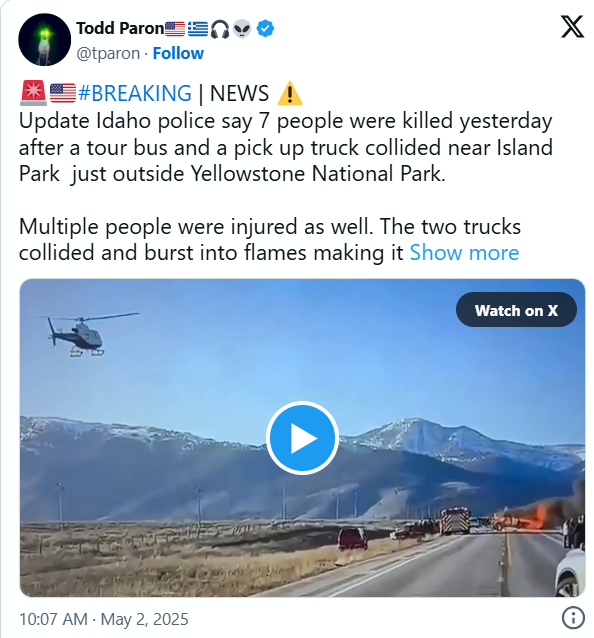Click the US flag emoji before #BREAKING

click(63, 93)
